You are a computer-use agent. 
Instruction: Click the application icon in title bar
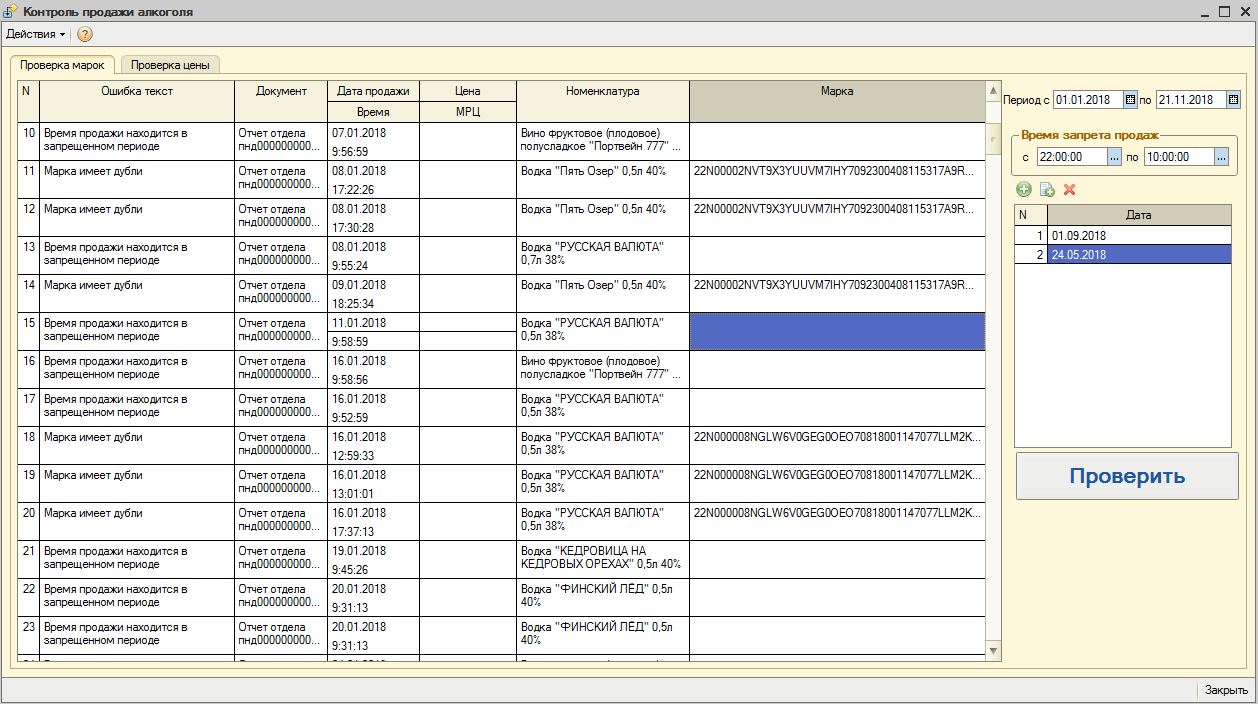[x=11, y=12]
